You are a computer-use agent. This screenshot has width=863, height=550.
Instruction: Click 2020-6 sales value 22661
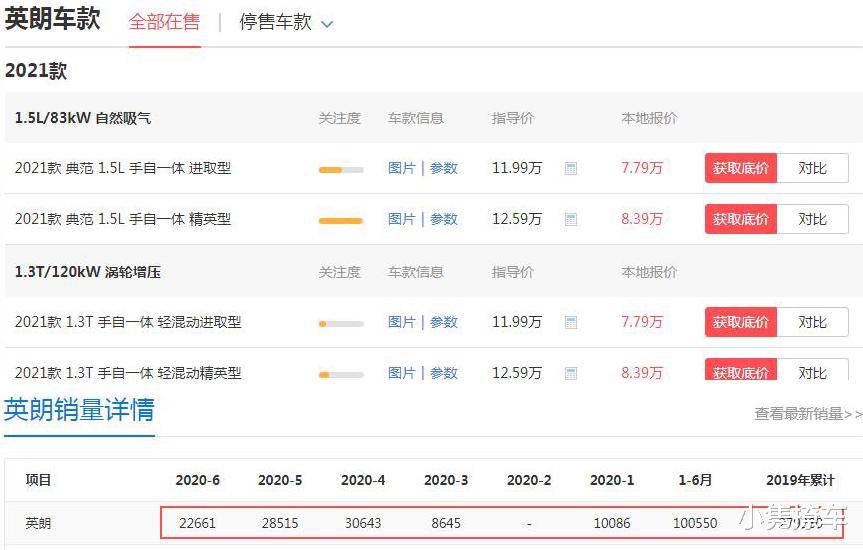pos(198,523)
